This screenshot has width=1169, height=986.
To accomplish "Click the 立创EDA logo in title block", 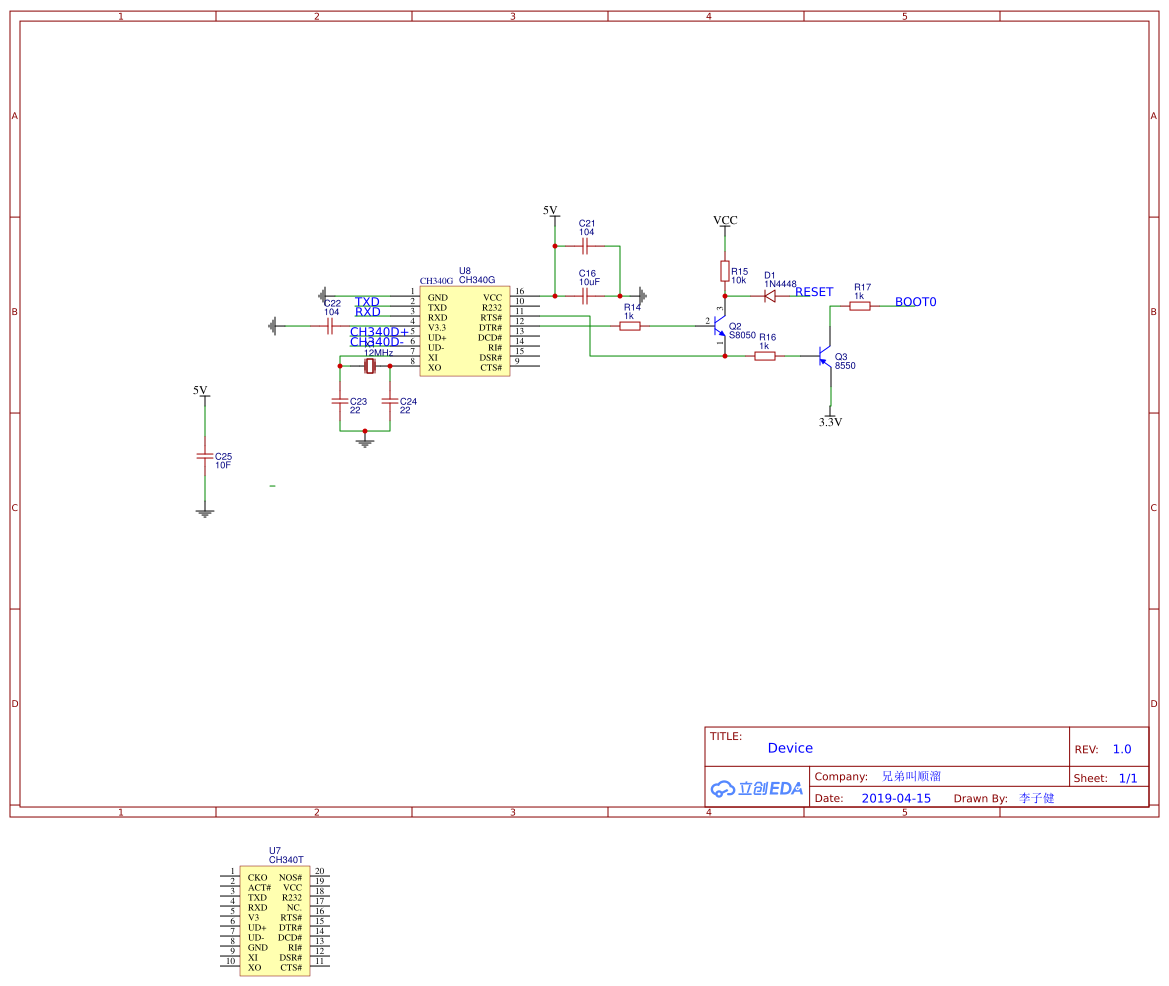I will click(757, 788).
